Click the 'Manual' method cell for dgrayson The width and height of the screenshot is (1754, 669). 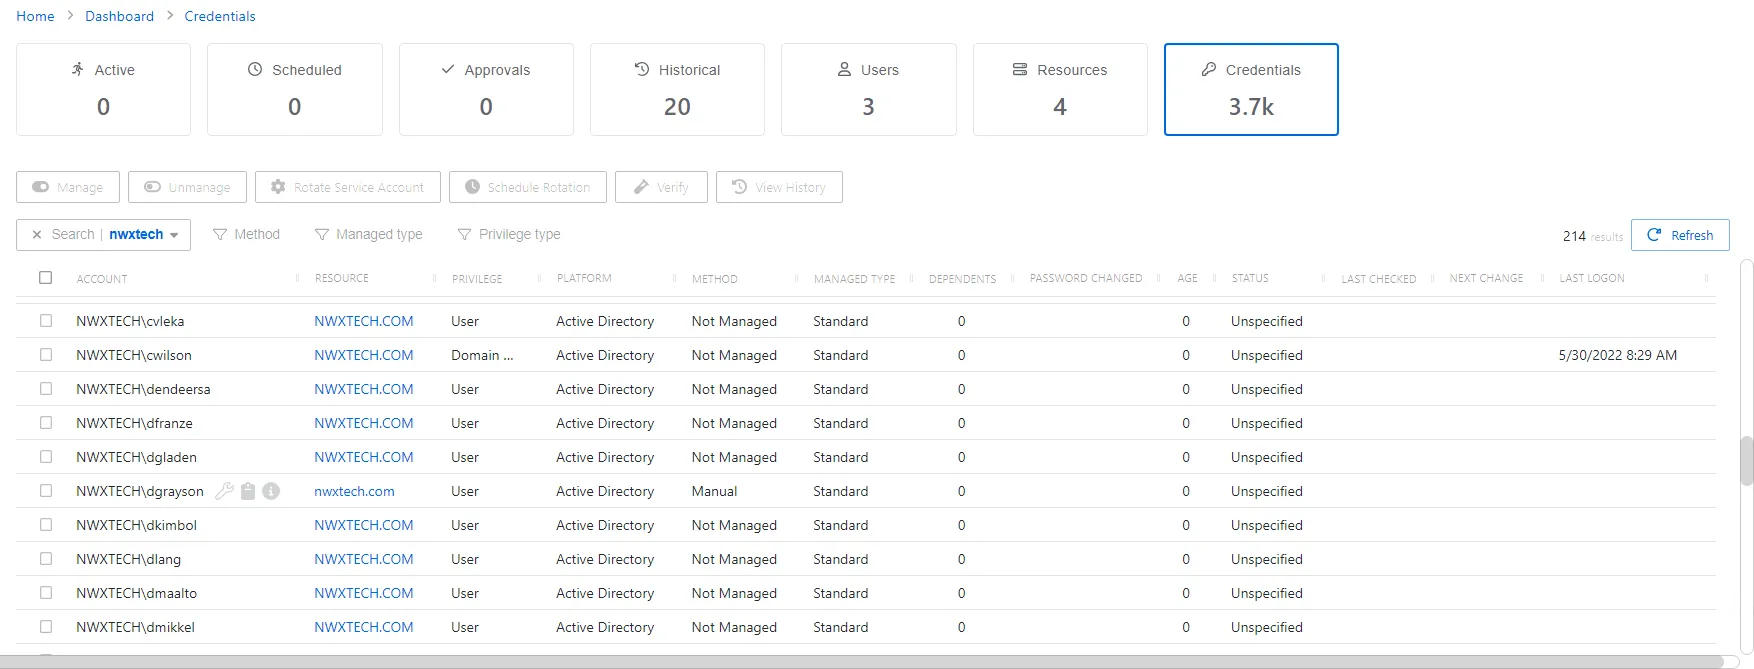click(x=714, y=491)
